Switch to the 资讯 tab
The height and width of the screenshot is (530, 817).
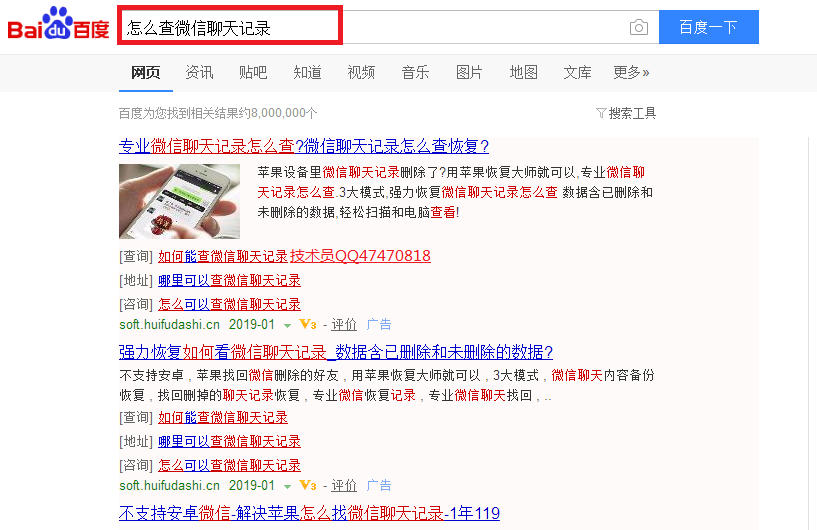(x=199, y=72)
